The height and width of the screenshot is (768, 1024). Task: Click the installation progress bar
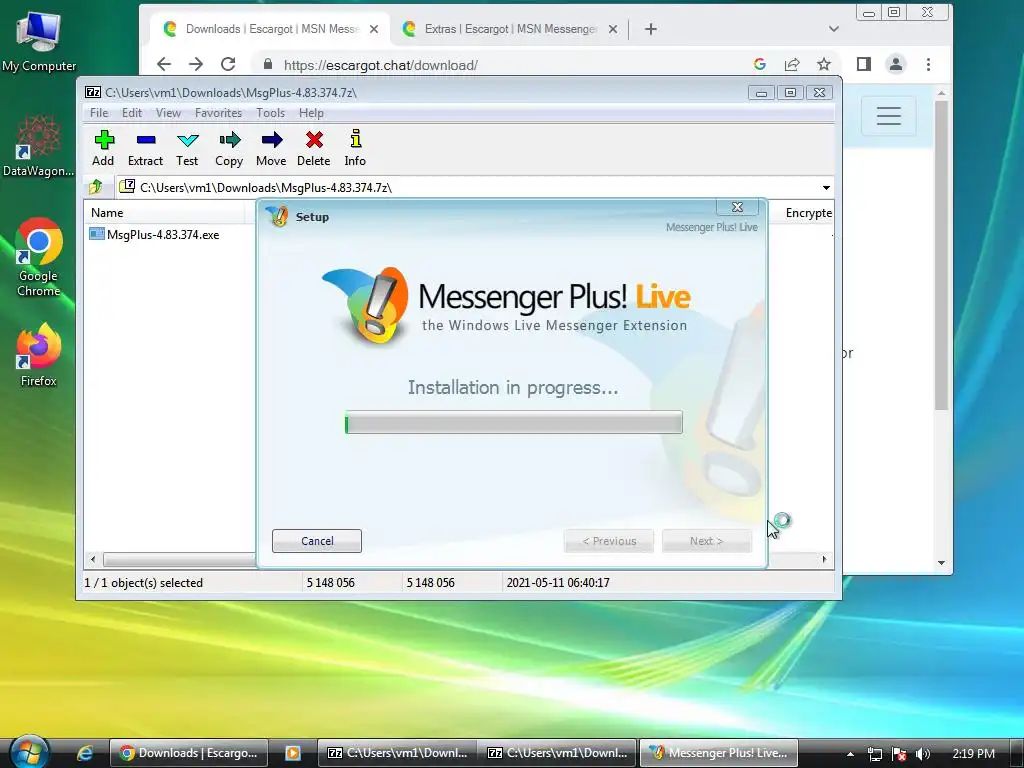click(x=514, y=423)
